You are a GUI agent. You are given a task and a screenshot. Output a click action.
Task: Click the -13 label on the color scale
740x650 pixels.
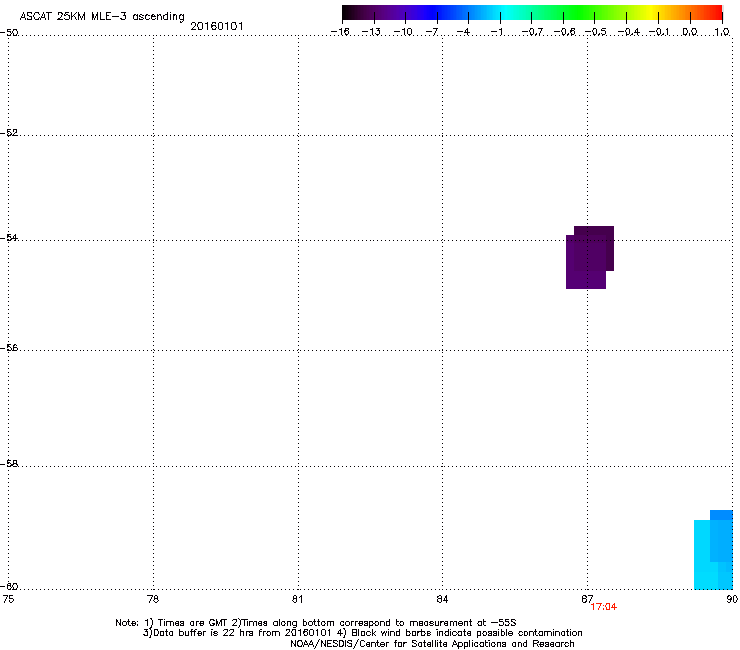pyautogui.click(x=371, y=32)
